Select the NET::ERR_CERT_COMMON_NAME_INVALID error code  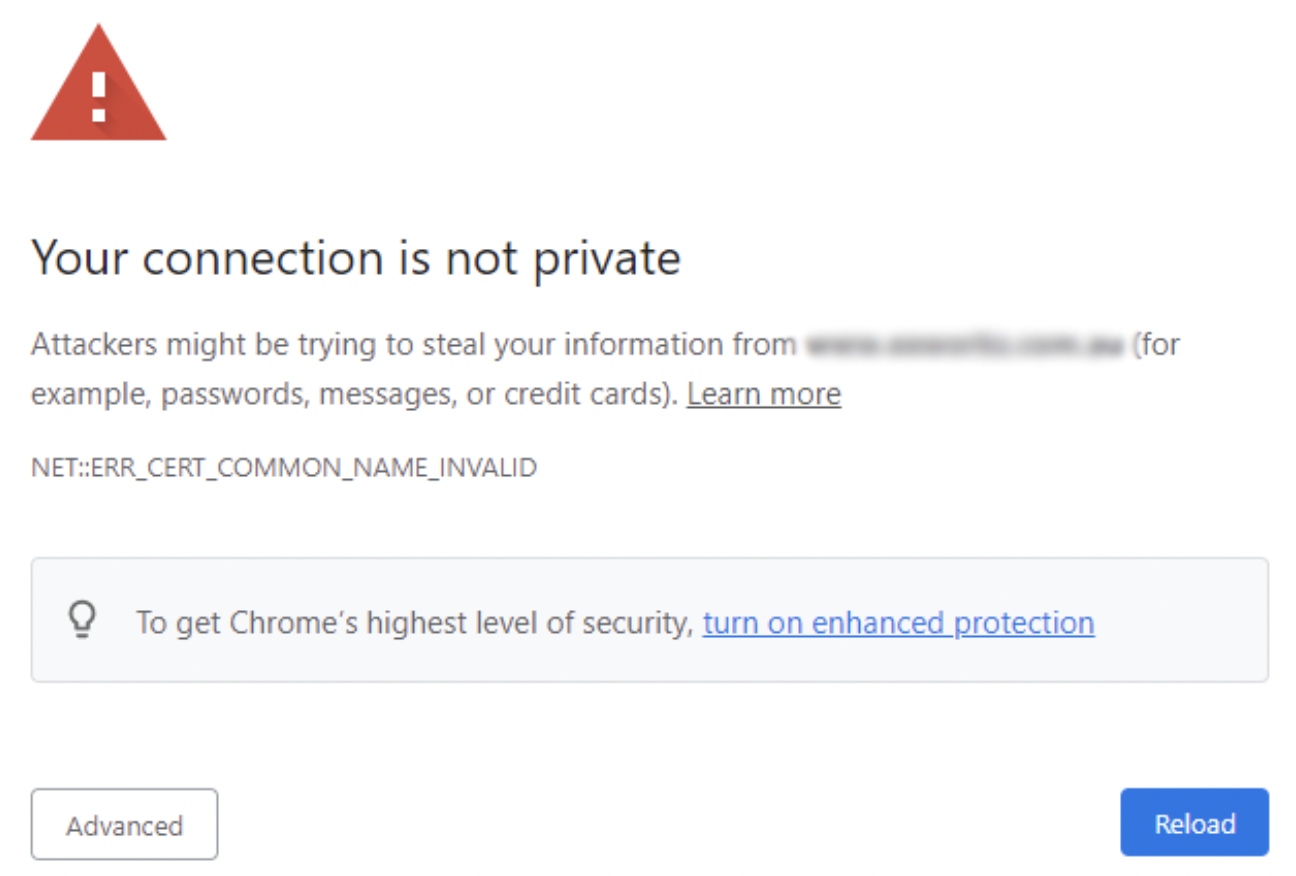(284, 467)
